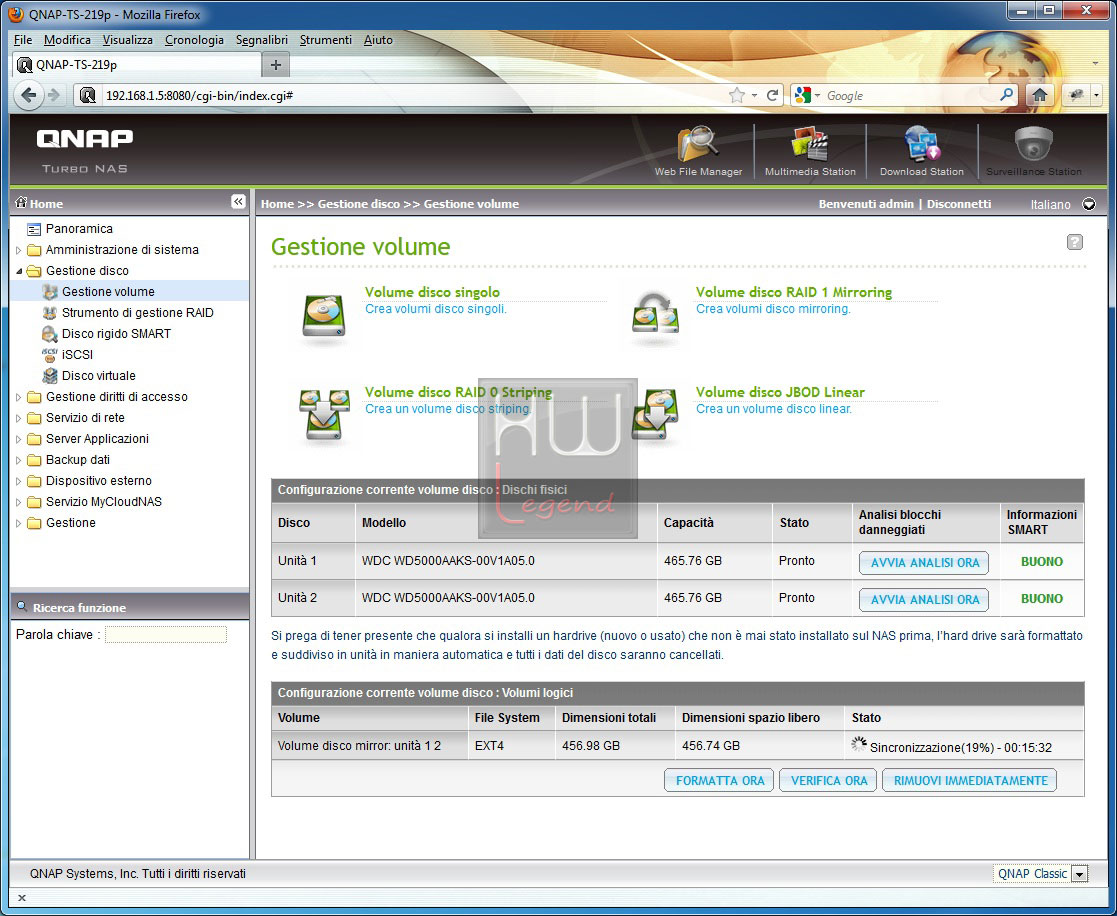Click the QNAP Turbo NAS logo
This screenshot has width=1117, height=916.
pos(85,150)
